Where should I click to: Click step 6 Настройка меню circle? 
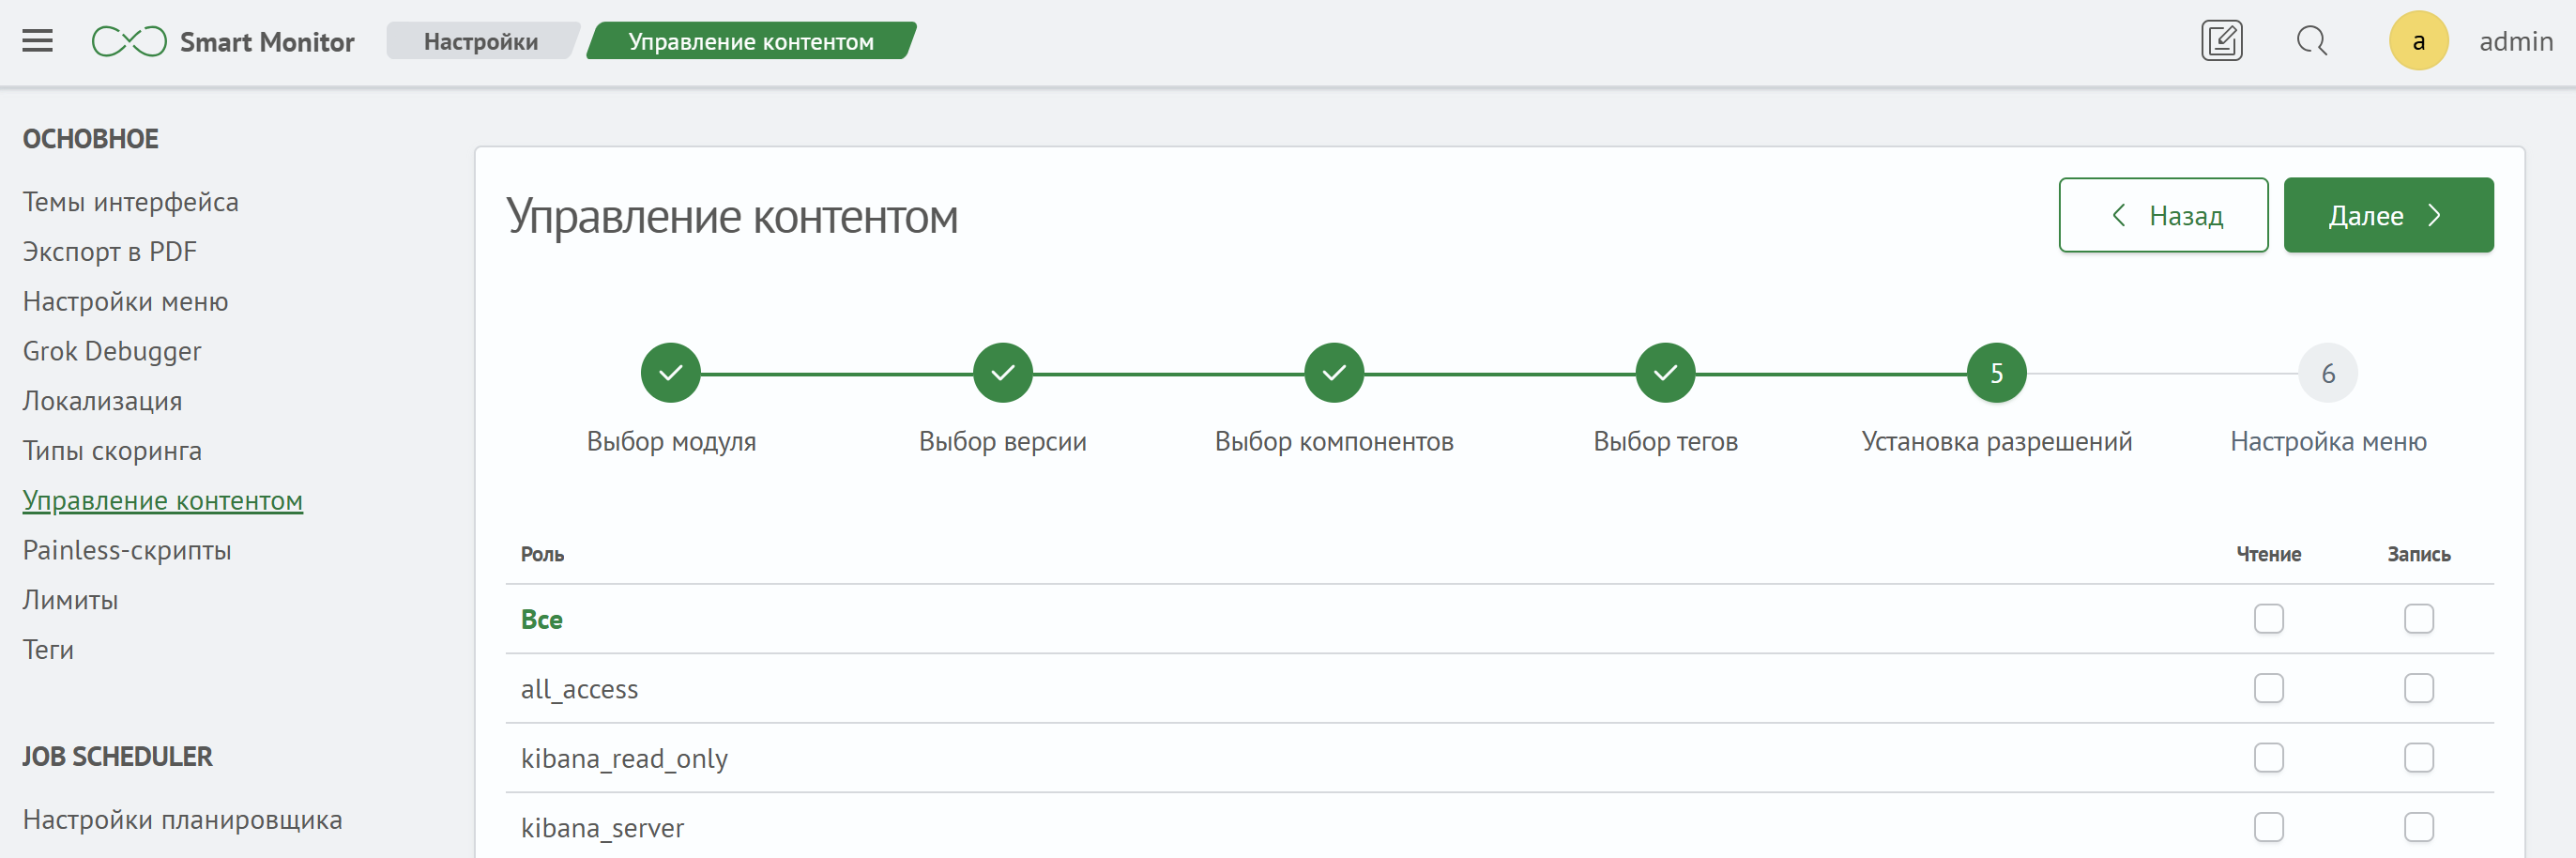click(x=2327, y=373)
